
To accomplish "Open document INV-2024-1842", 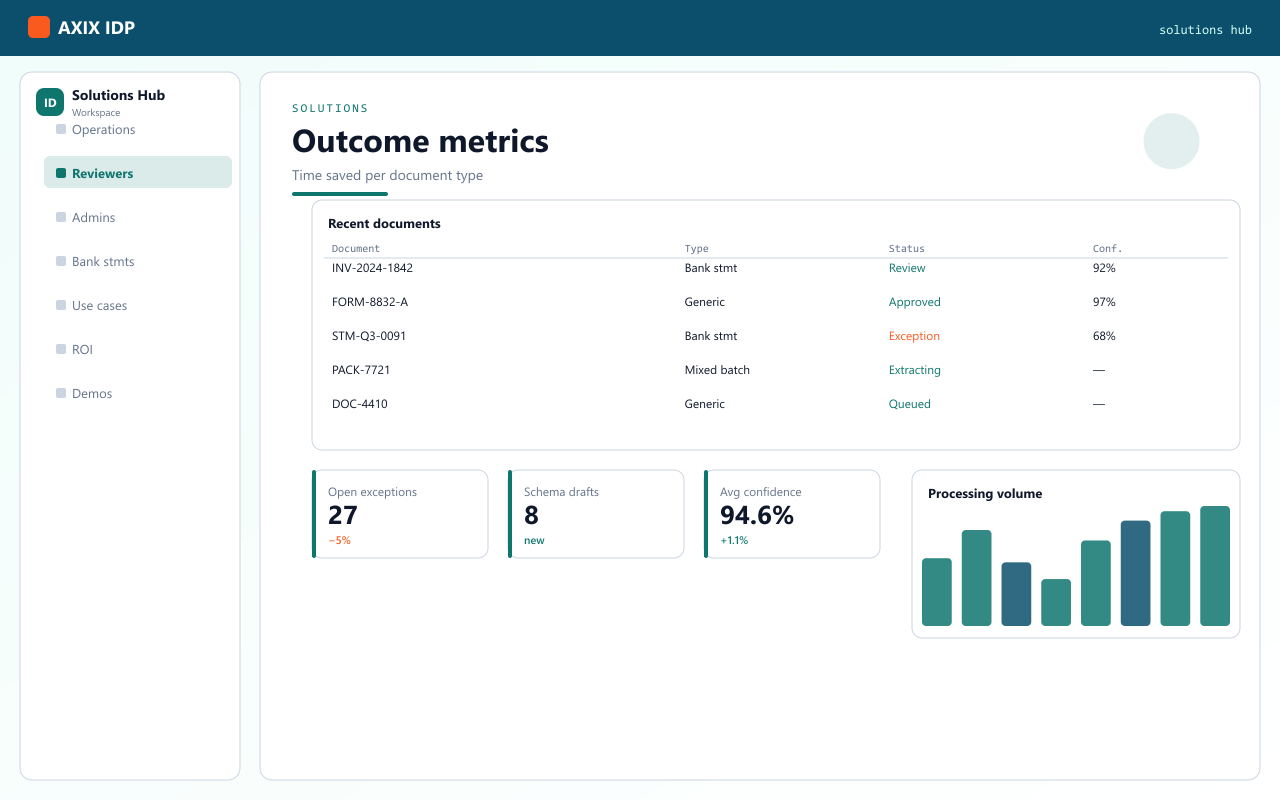I will (x=372, y=268).
